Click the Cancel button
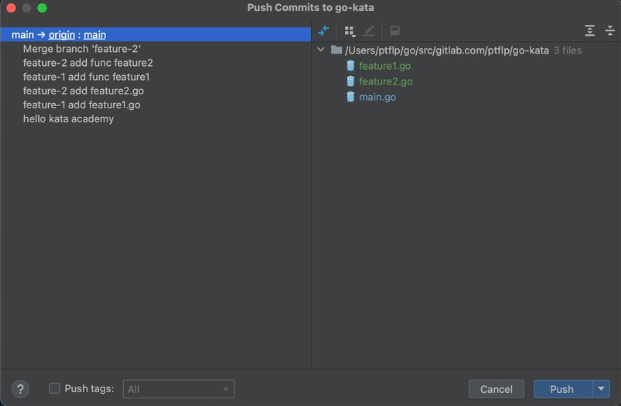Image resolution: width=621 pixels, height=406 pixels. 496,389
